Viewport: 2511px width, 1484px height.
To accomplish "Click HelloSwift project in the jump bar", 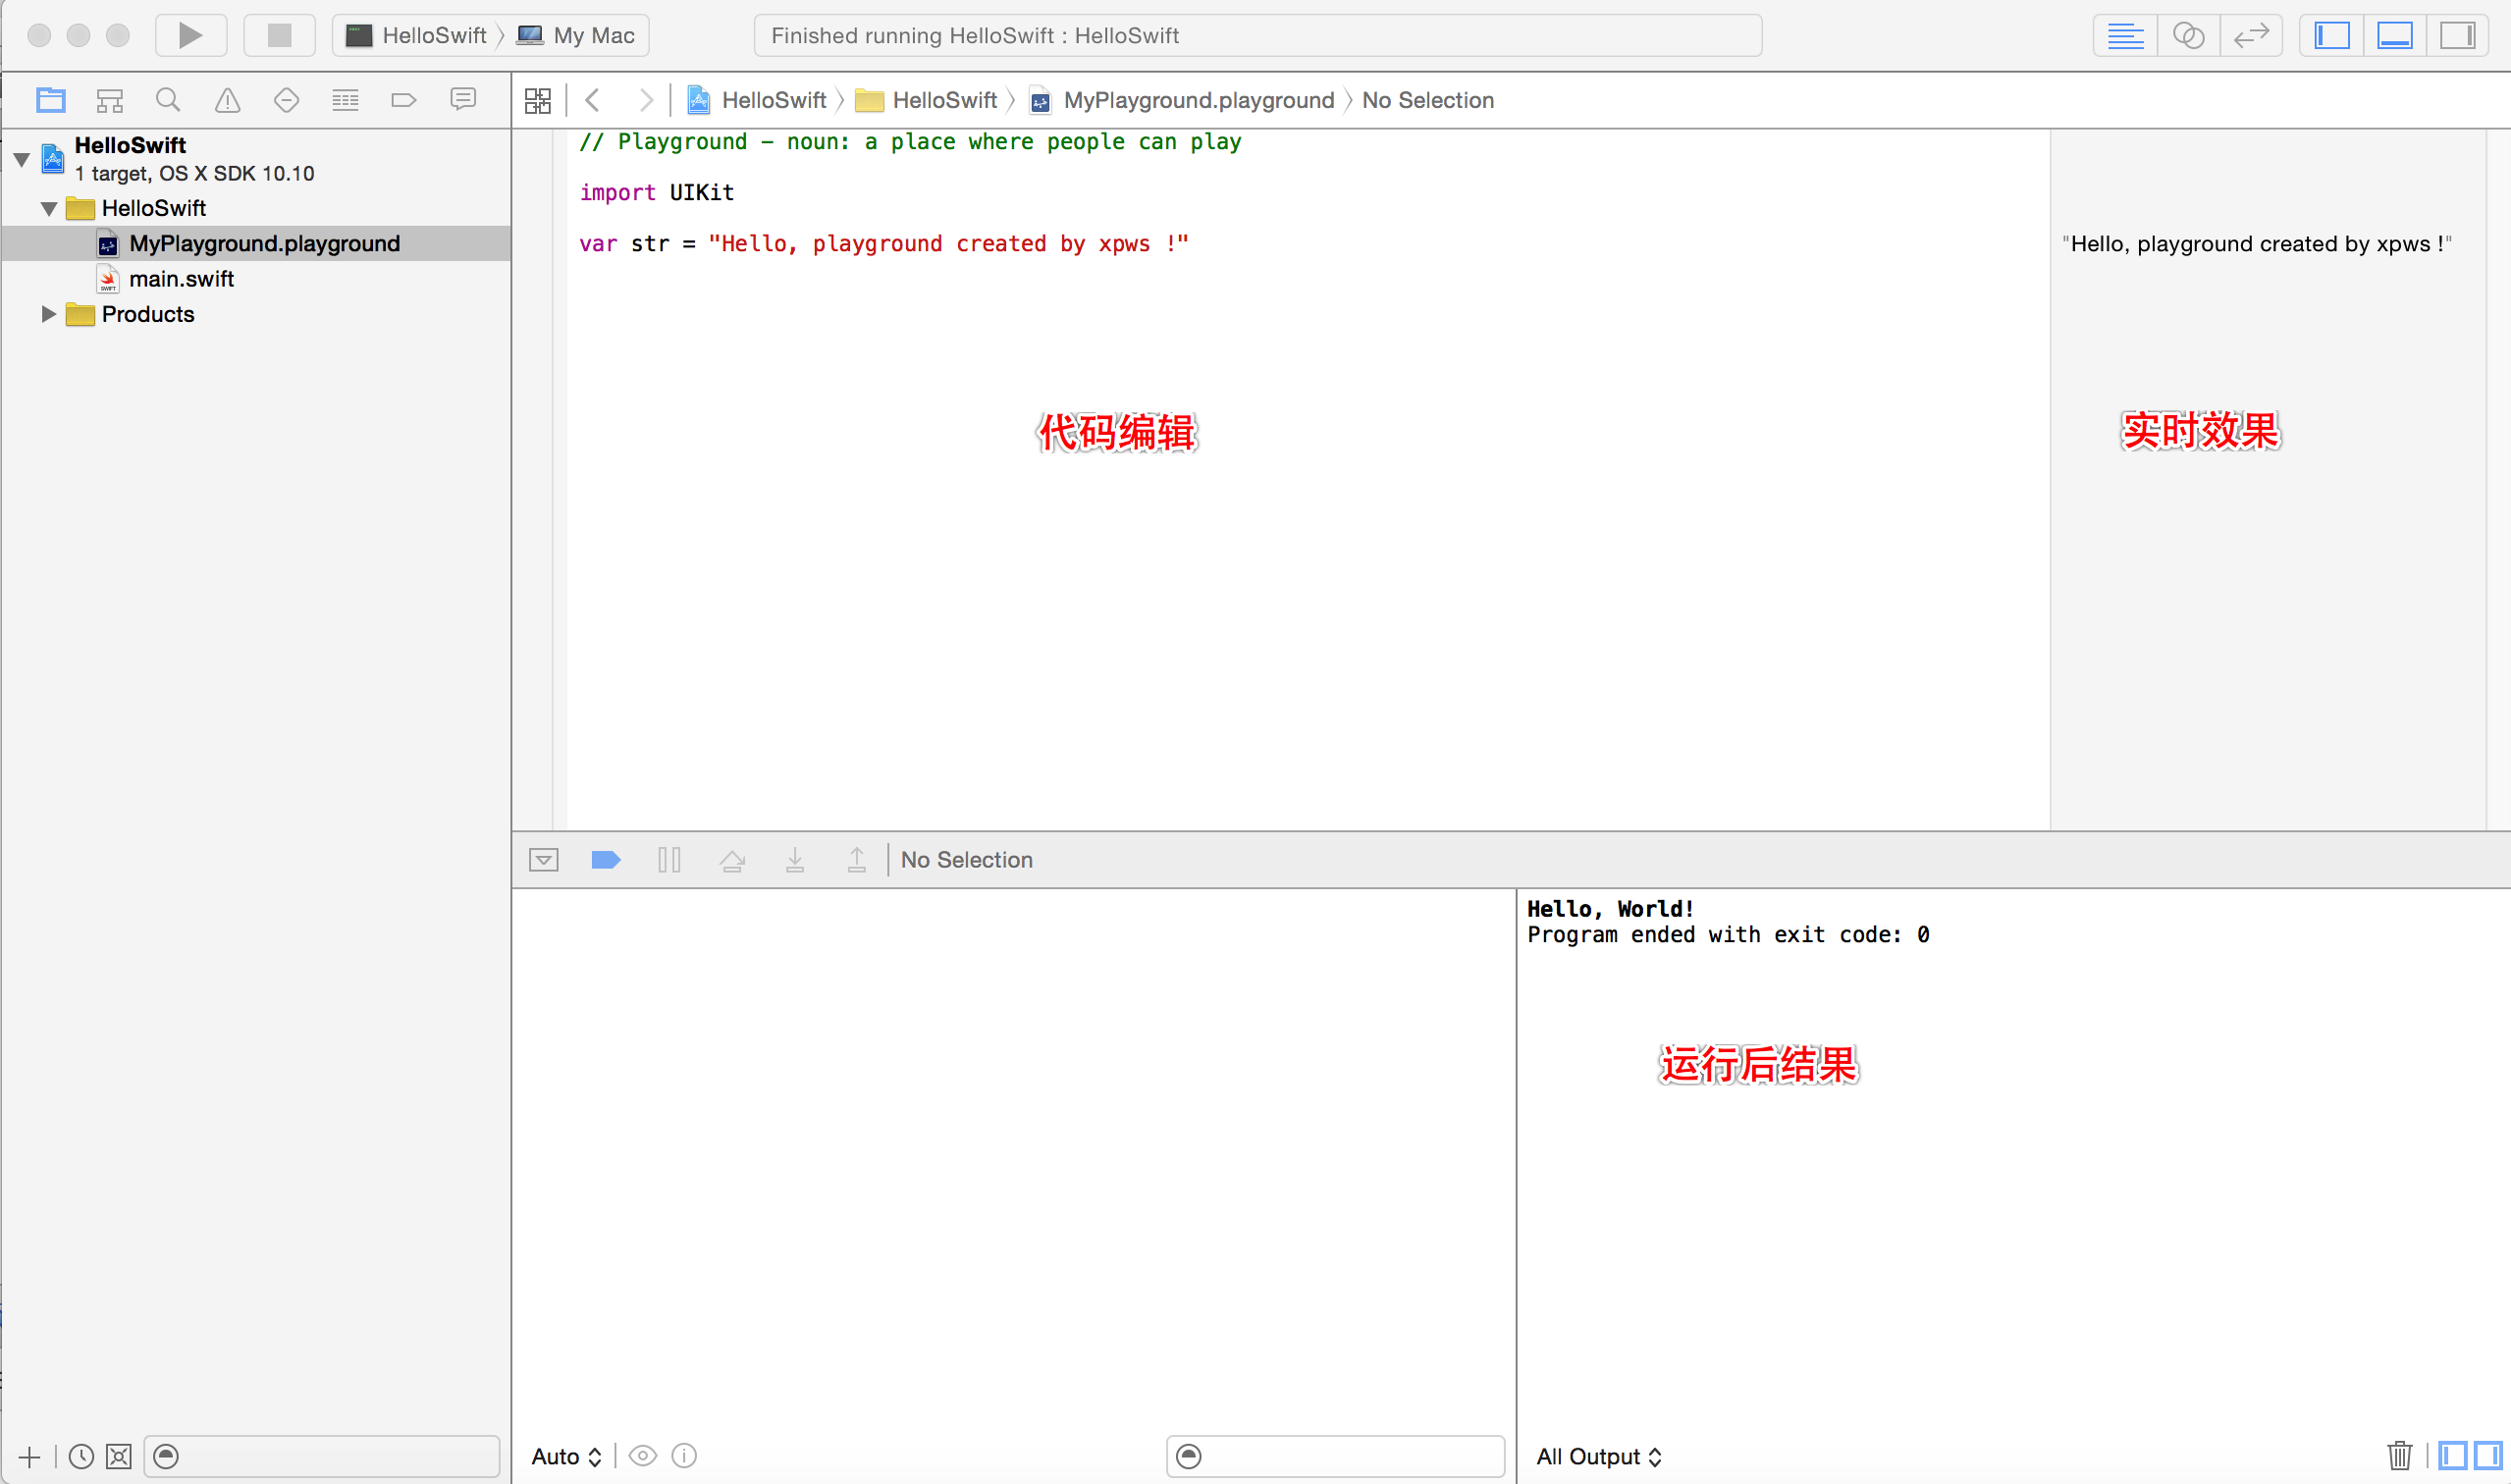I will pyautogui.click(x=757, y=100).
